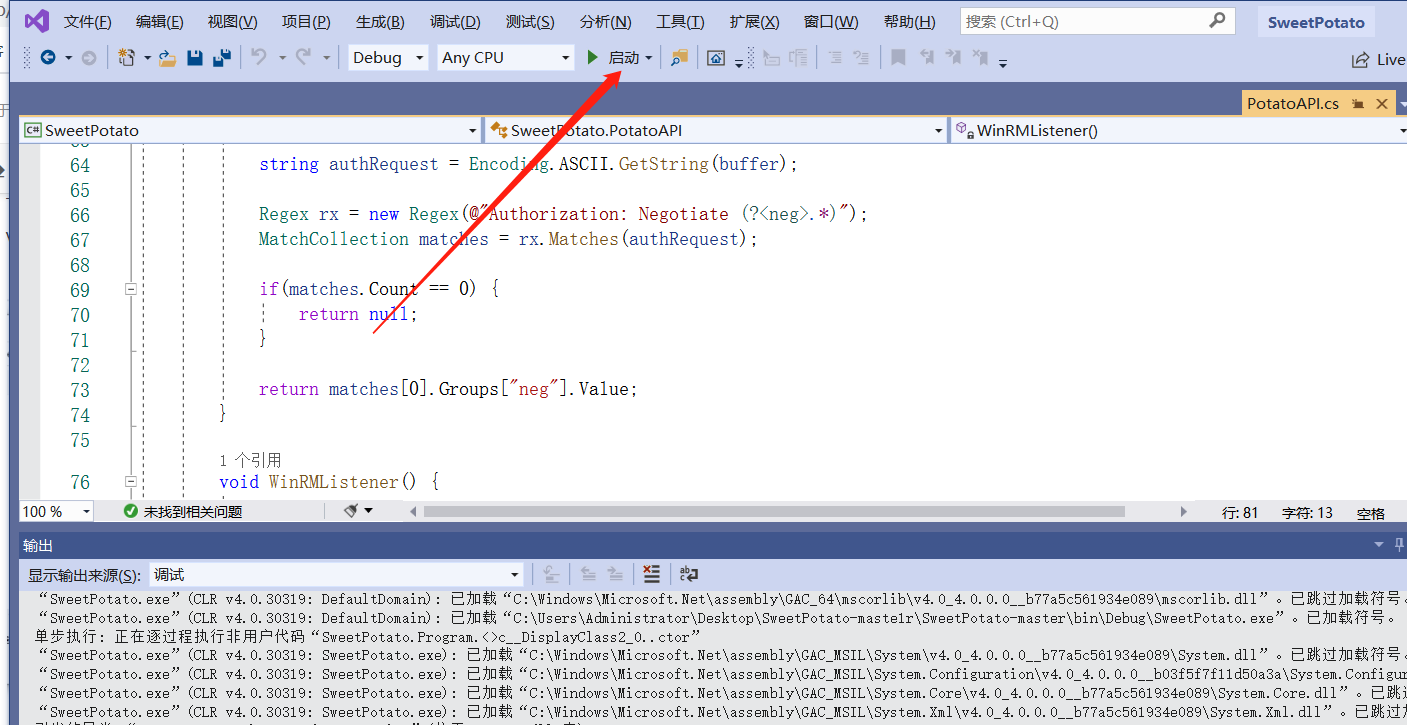Save all files with double-disk icon

click(222, 58)
